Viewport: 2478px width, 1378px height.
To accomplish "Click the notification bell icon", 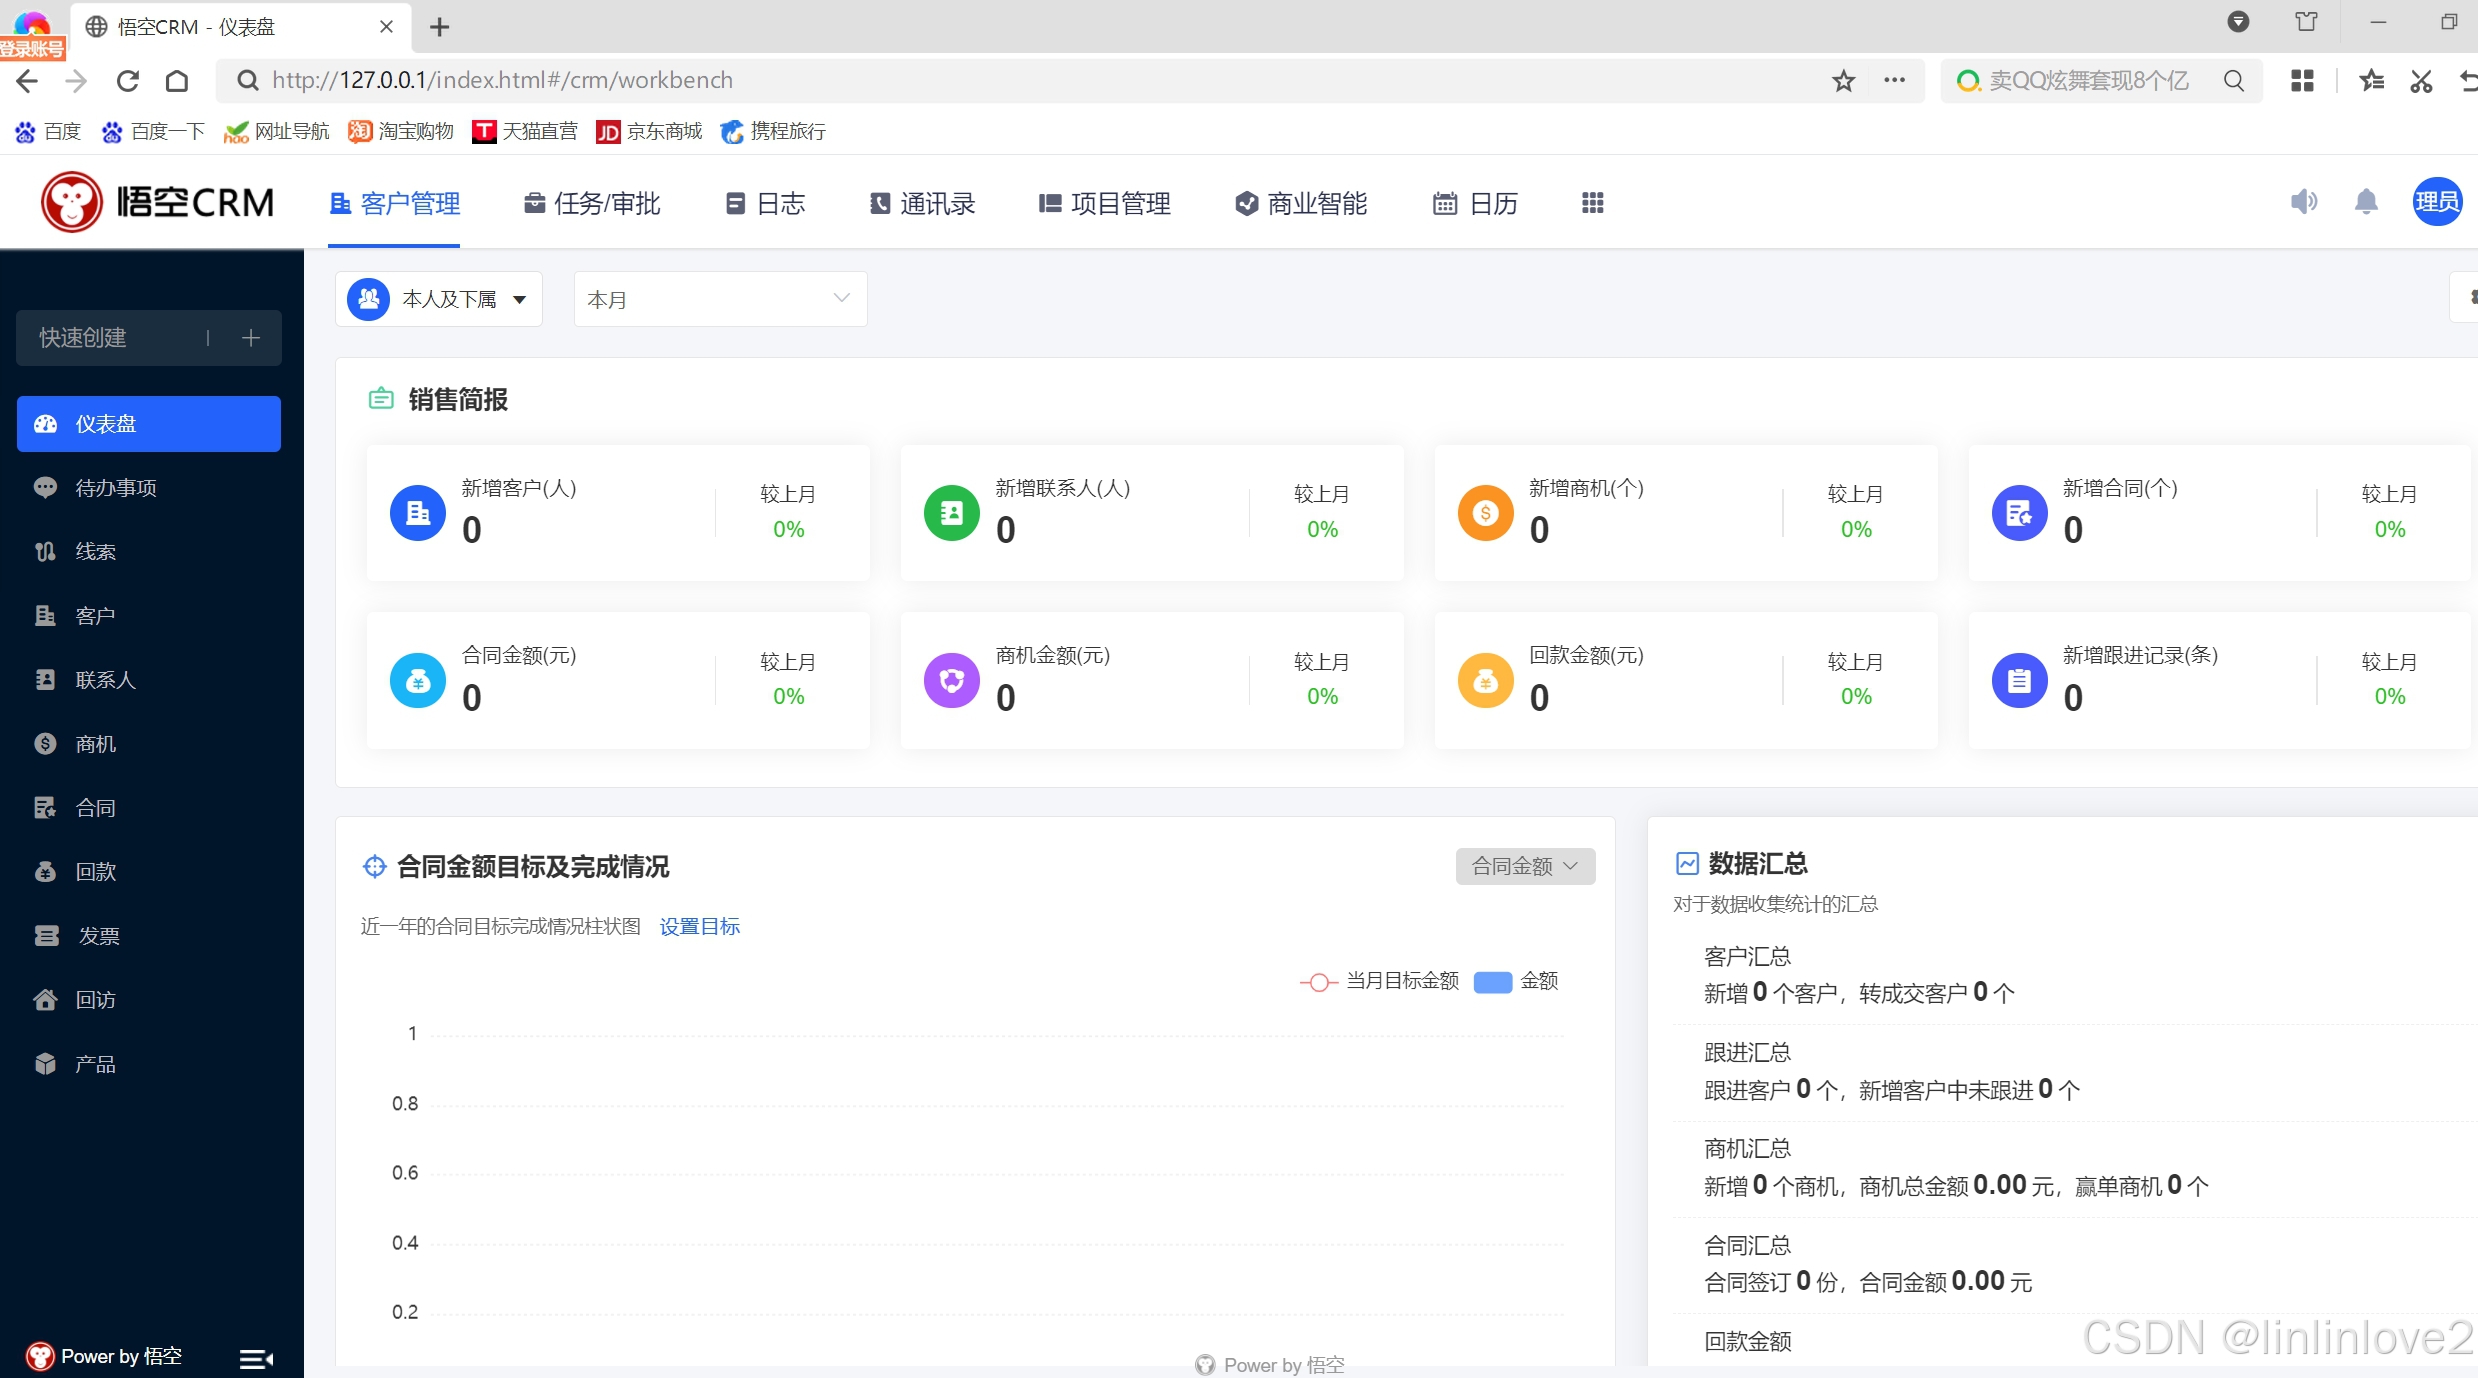I will click(2365, 203).
